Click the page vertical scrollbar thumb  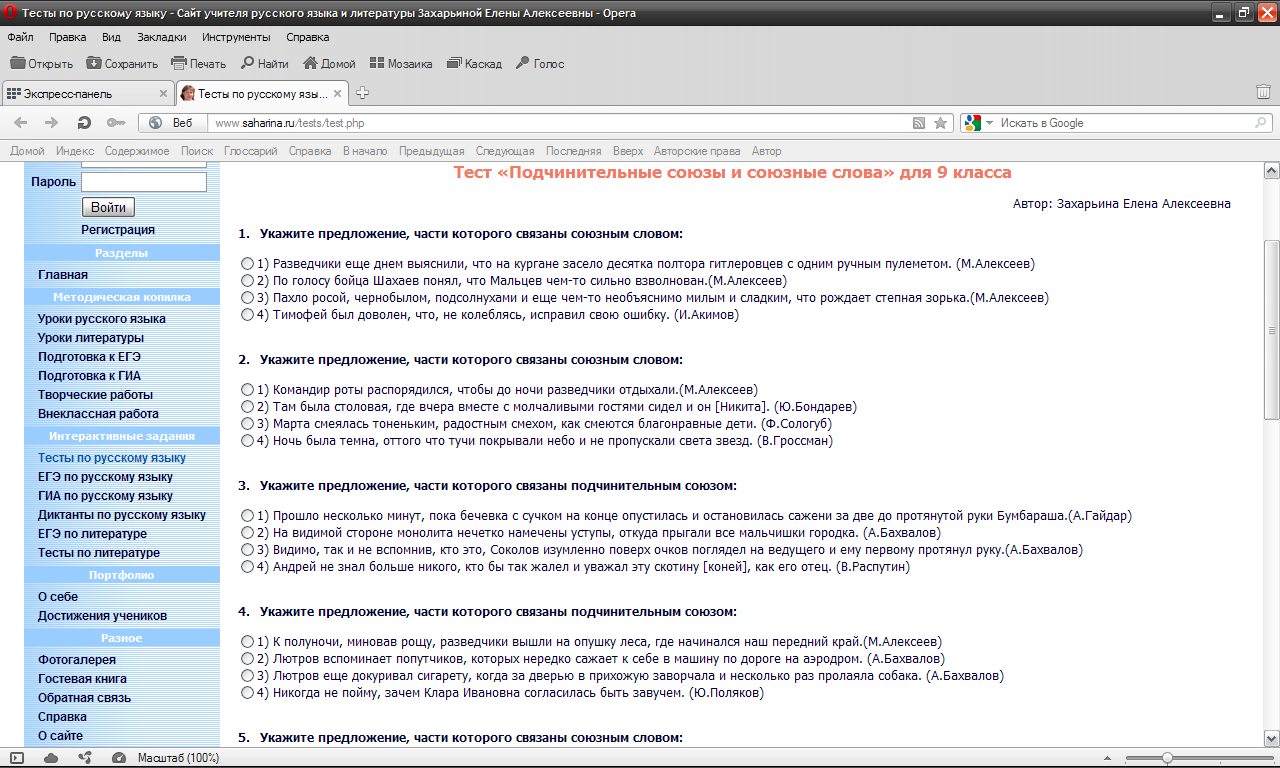[1271, 330]
